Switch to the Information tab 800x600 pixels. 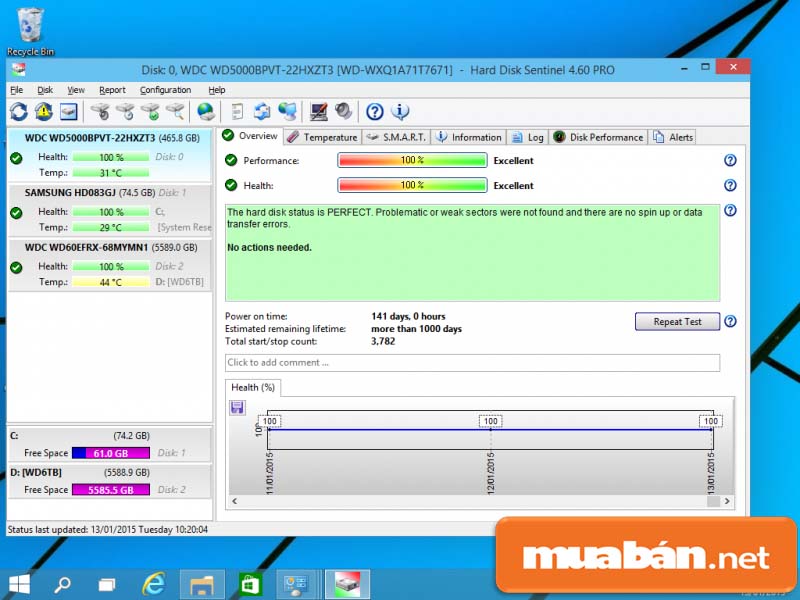[x=469, y=137]
